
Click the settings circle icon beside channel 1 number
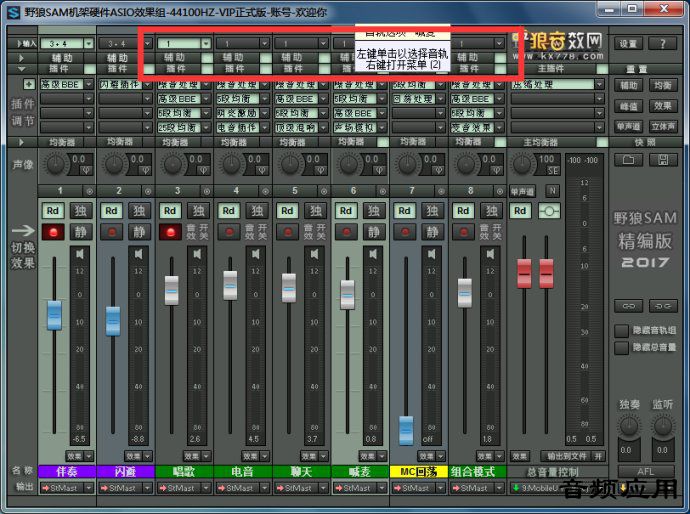coord(89,191)
